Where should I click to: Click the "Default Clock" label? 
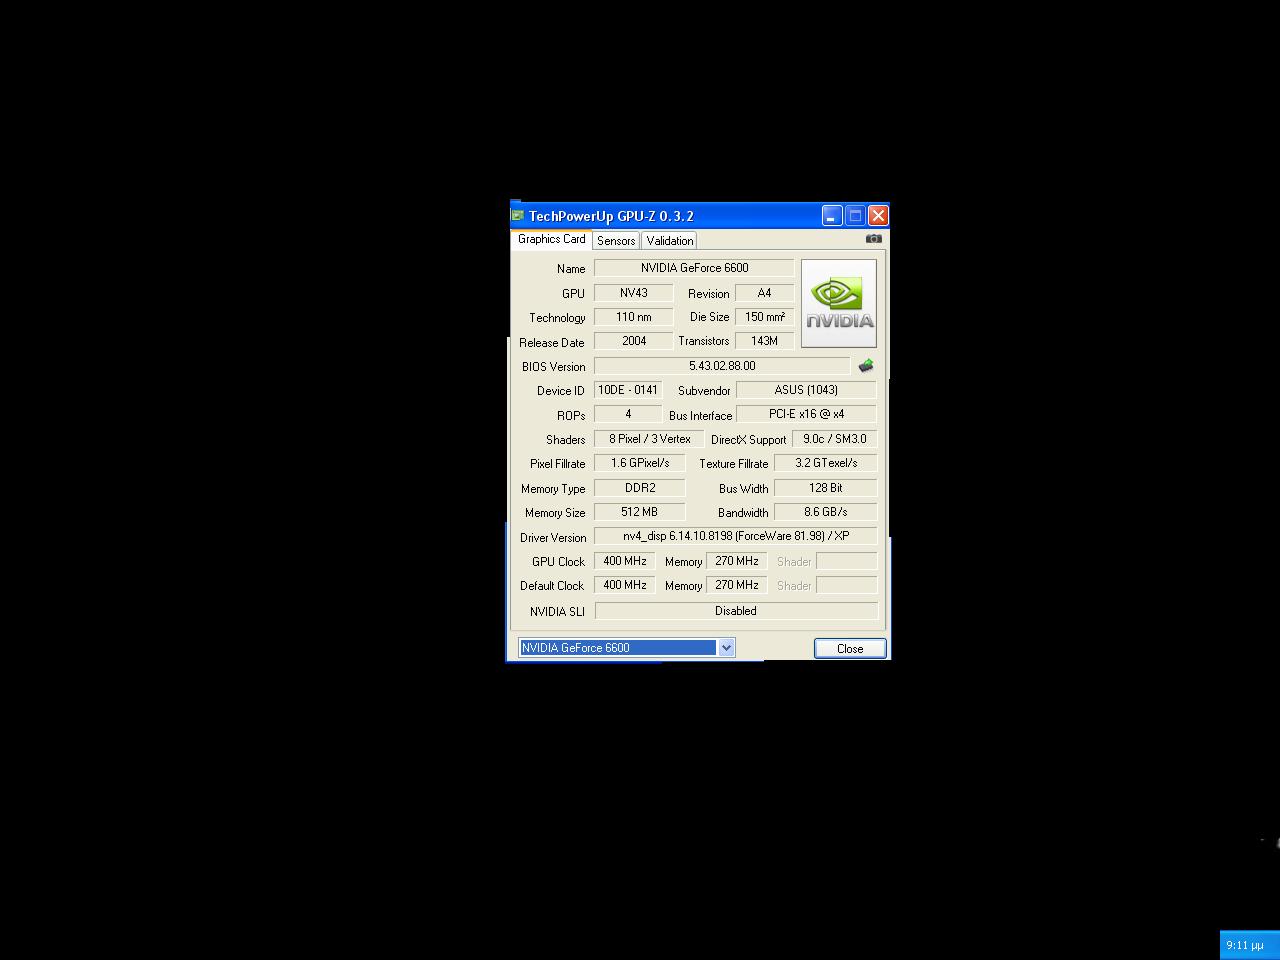tap(552, 586)
